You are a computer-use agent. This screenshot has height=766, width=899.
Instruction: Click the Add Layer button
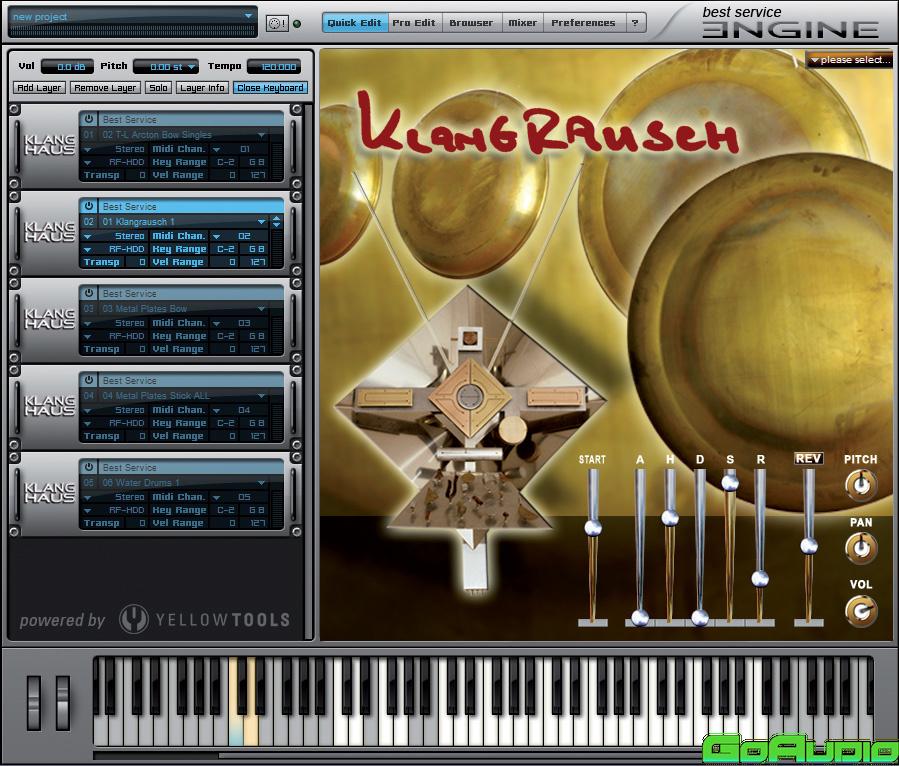click(40, 88)
